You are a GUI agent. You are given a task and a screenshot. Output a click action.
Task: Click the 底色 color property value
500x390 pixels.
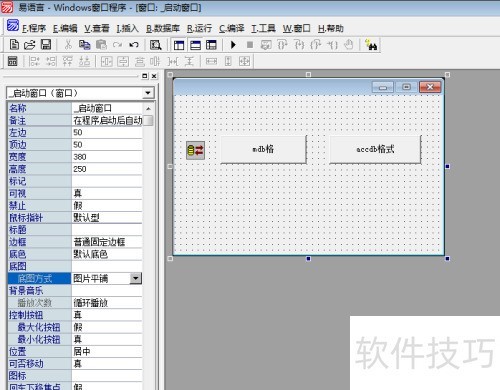point(107,254)
